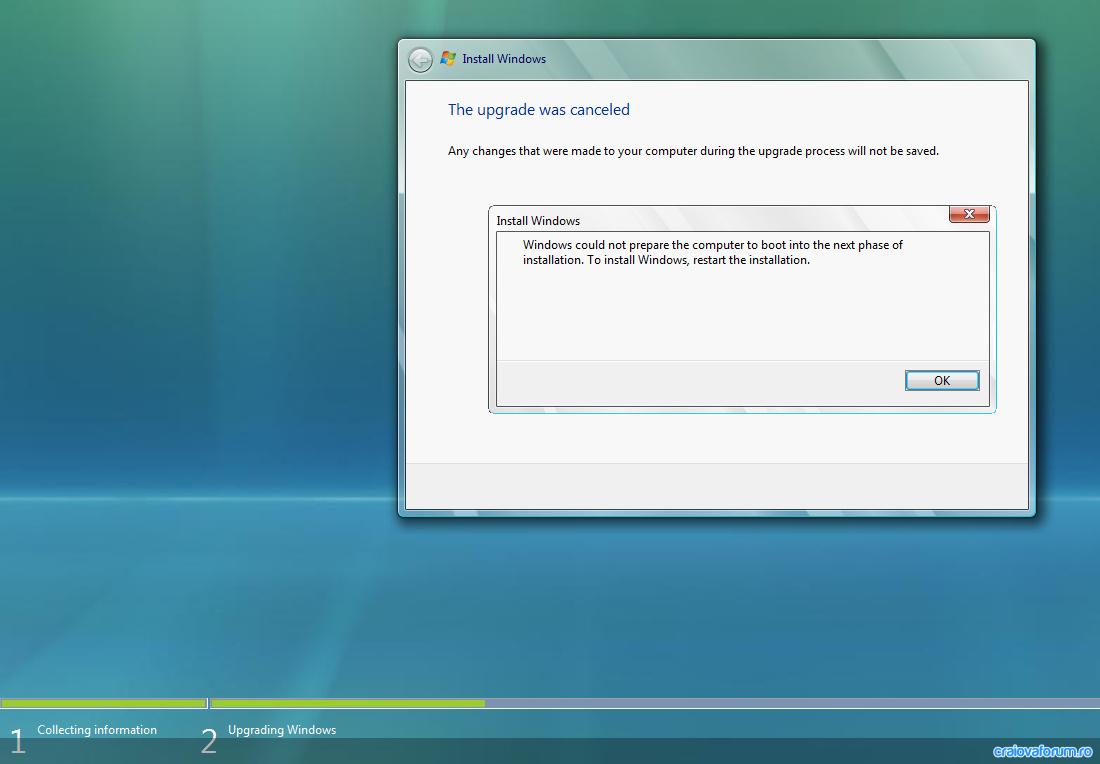Click the text 'Any changes that were made'
This screenshot has width=1100, height=764.
pyautogui.click(x=518, y=151)
